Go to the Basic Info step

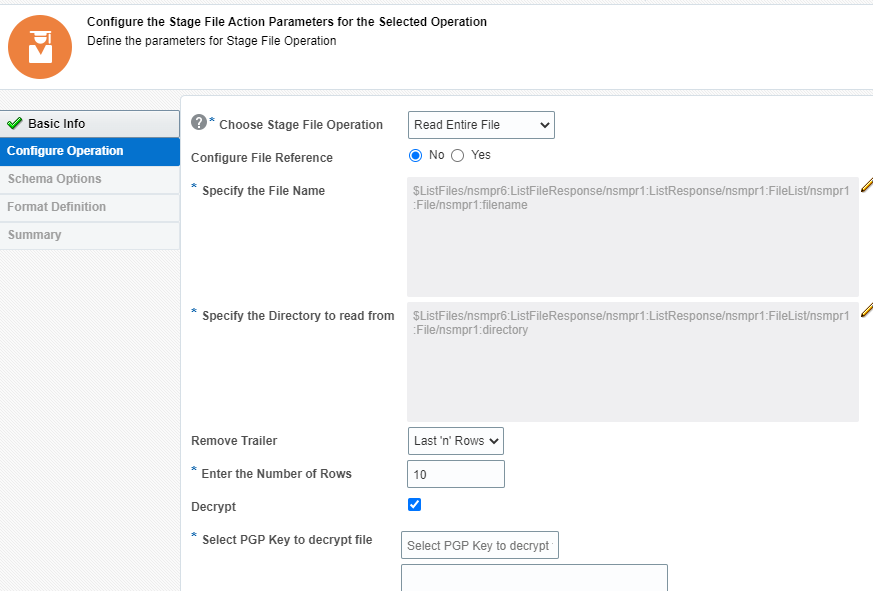pyautogui.click(x=90, y=124)
